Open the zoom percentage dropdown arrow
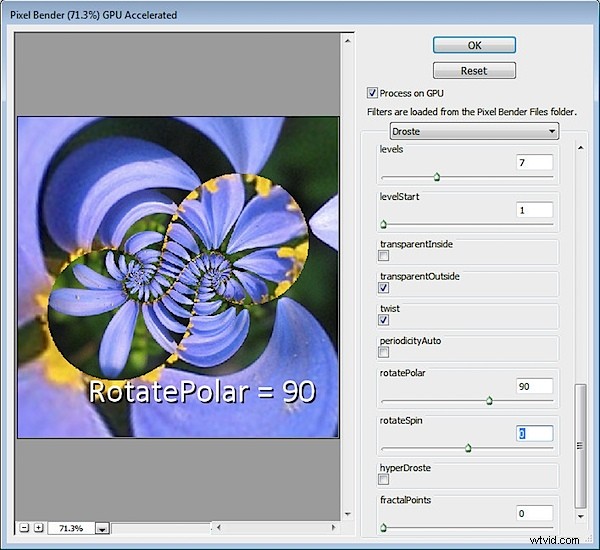The width and height of the screenshot is (600, 550). (x=102, y=529)
